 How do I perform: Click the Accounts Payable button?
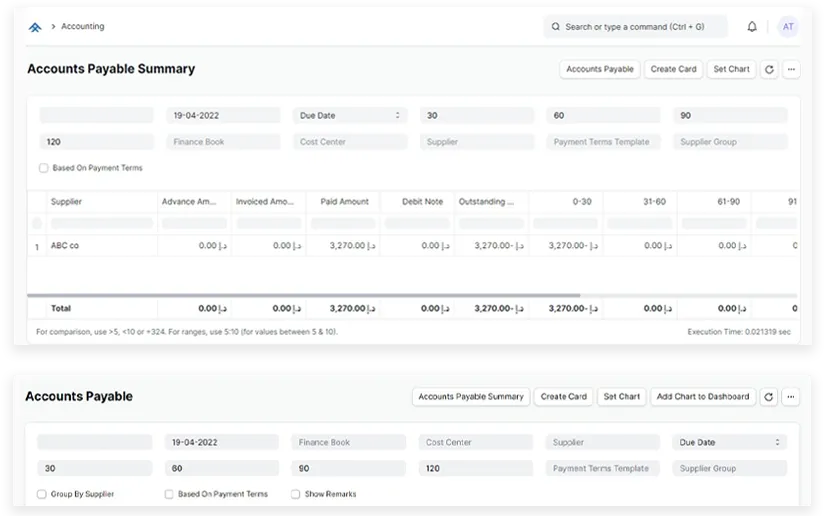[x=599, y=69]
